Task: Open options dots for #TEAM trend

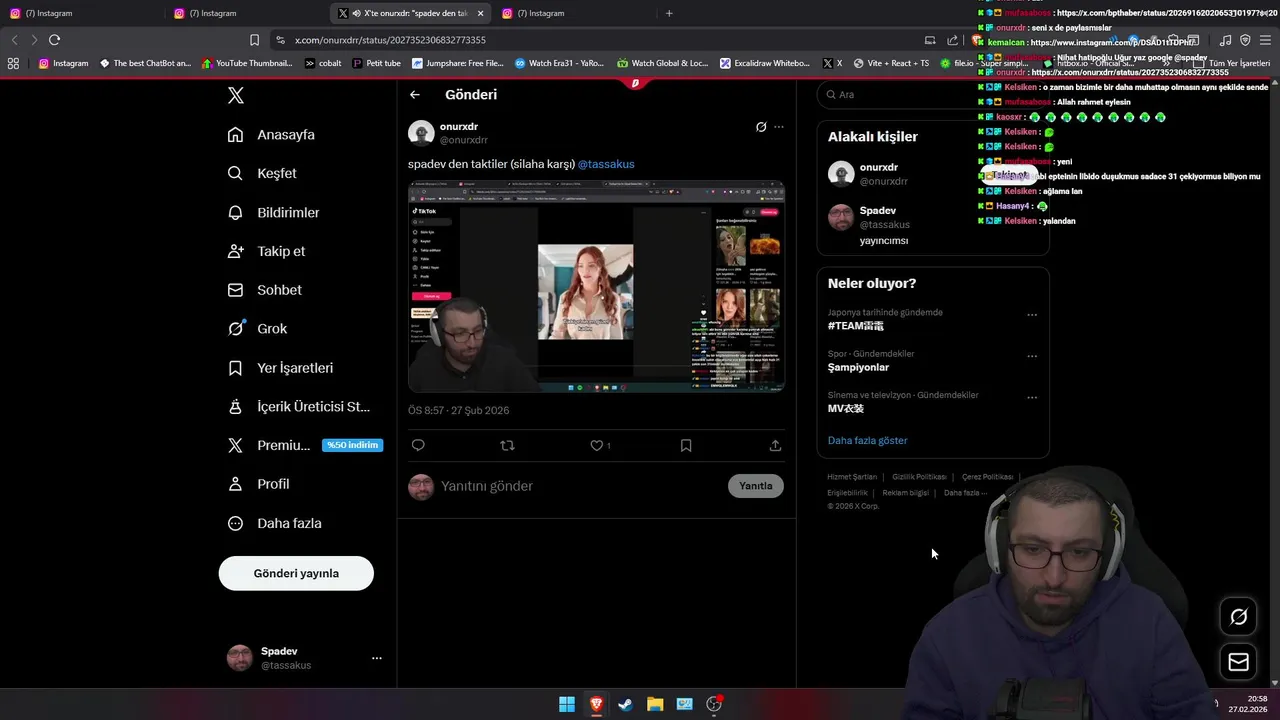Action: tap(1032, 315)
